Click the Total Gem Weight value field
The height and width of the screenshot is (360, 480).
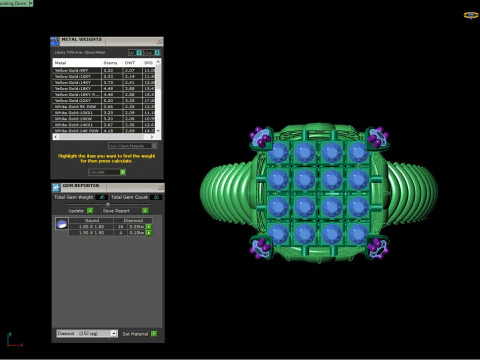[102, 197]
